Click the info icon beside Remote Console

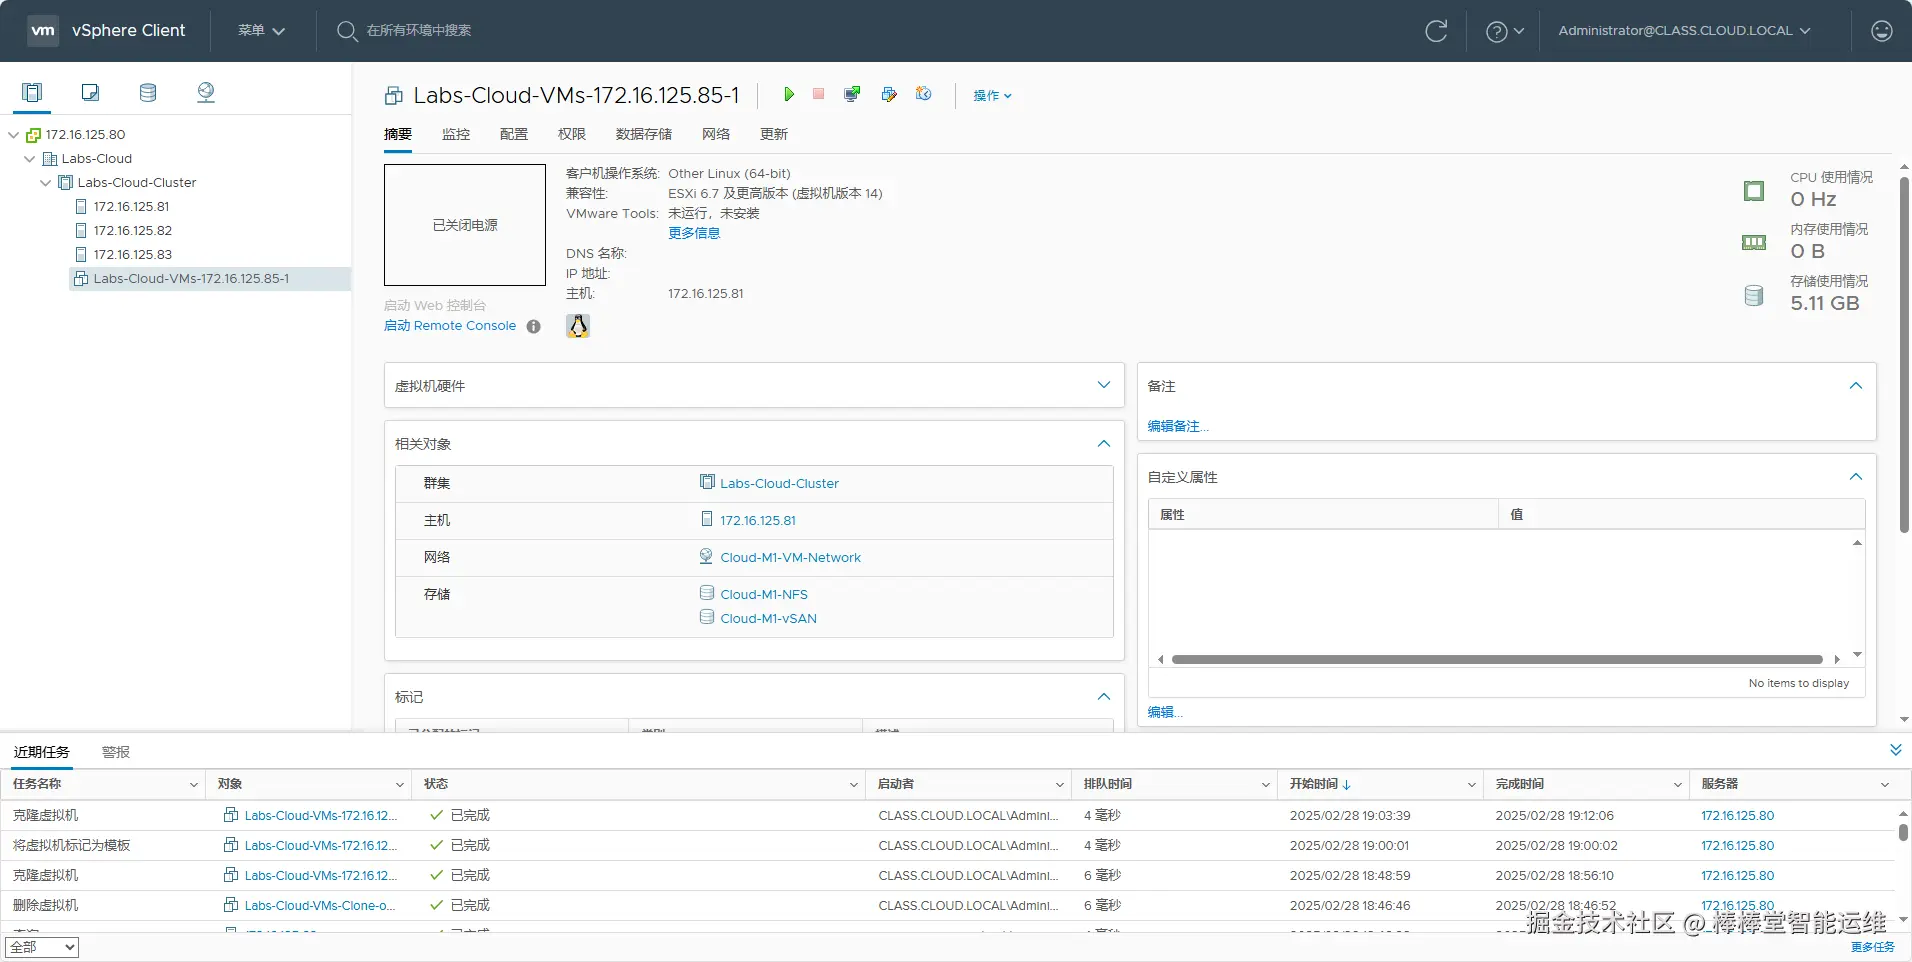point(534,326)
